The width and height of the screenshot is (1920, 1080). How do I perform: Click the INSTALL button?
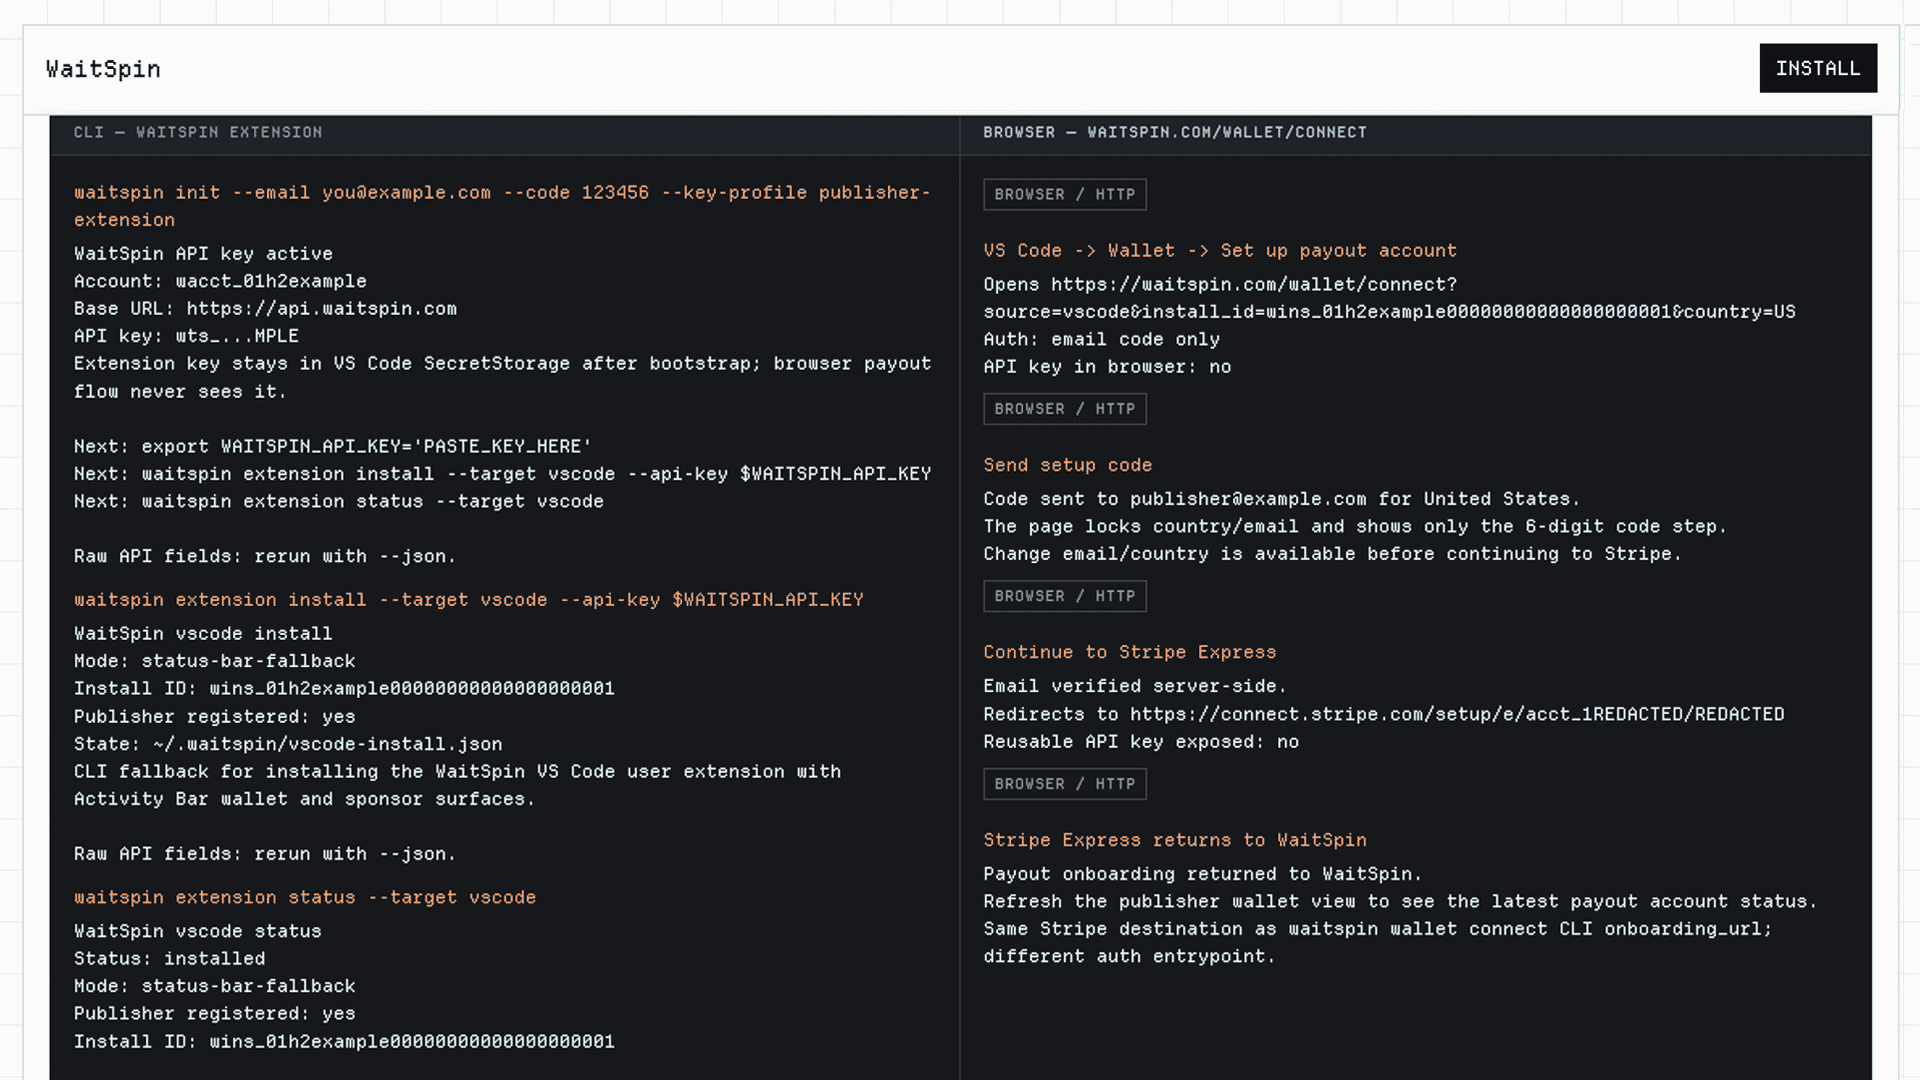pyautogui.click(x=1818, y=68)
